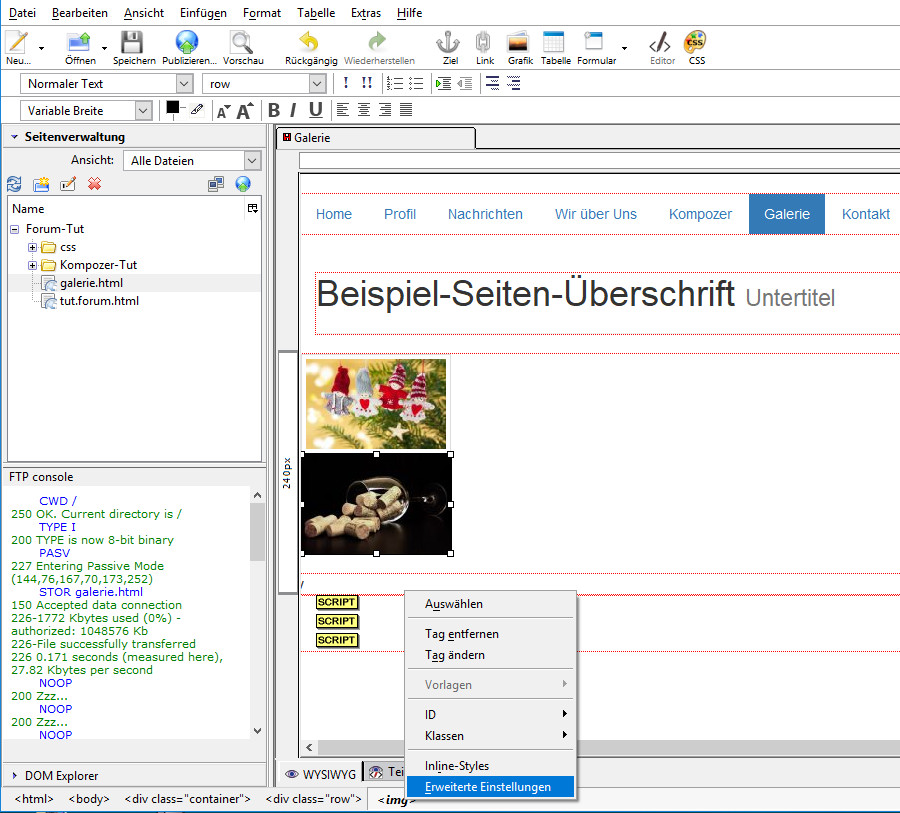Toggle bold formatting
The height and width of the screenshot is (813, 900).
point(274,110)
